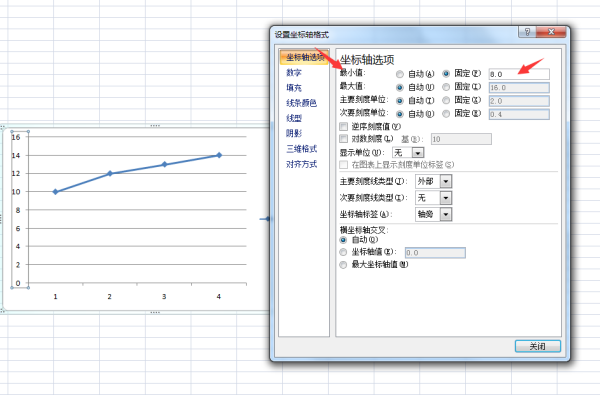Select 最大坐标轴值 radio option
Image resolution: width=600 pixels, height=395 pixels.
click(343, 264)
